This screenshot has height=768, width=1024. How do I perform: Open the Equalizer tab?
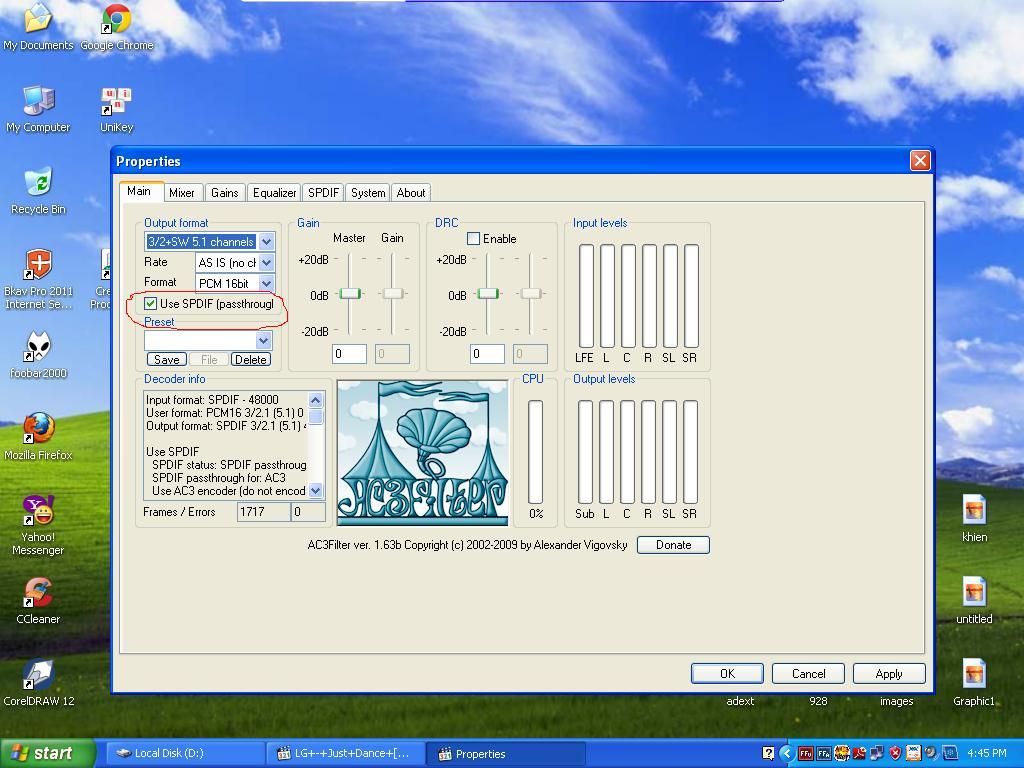click(x=274, y=193)
